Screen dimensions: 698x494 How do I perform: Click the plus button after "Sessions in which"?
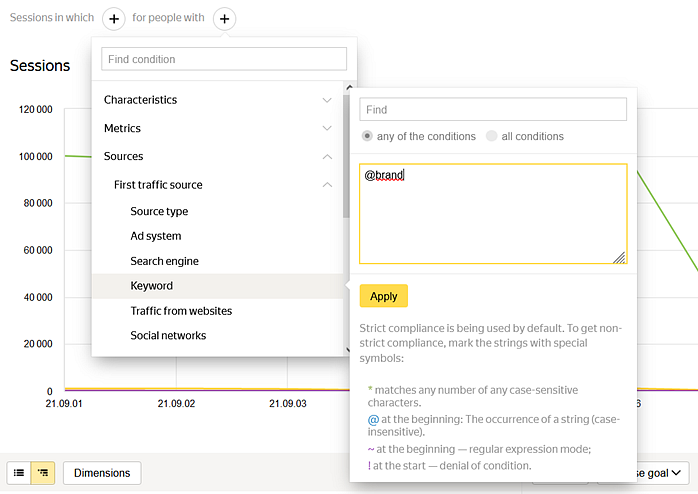114,18
